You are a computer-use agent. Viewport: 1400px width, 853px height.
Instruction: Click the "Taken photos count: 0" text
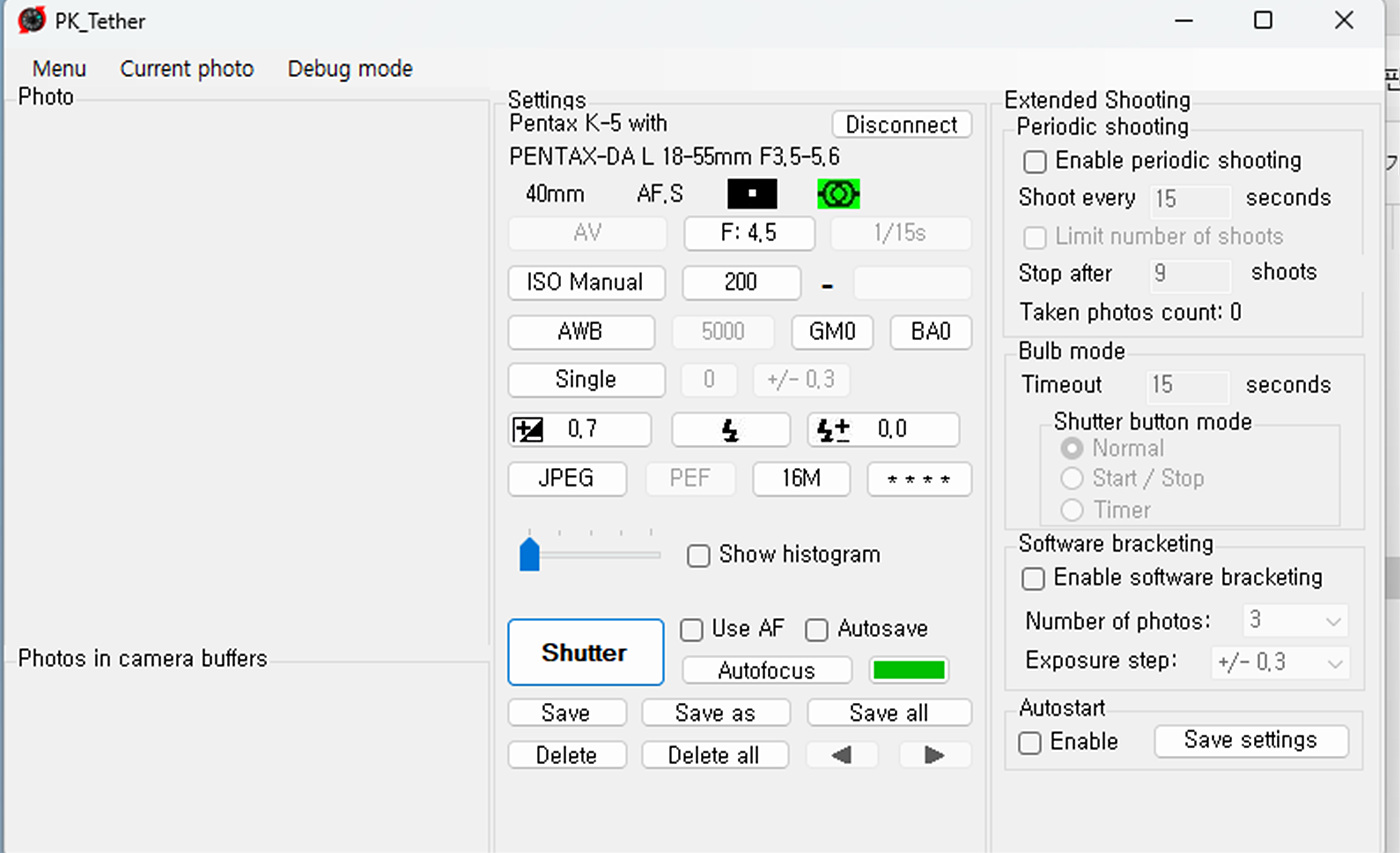[1131, 313]
